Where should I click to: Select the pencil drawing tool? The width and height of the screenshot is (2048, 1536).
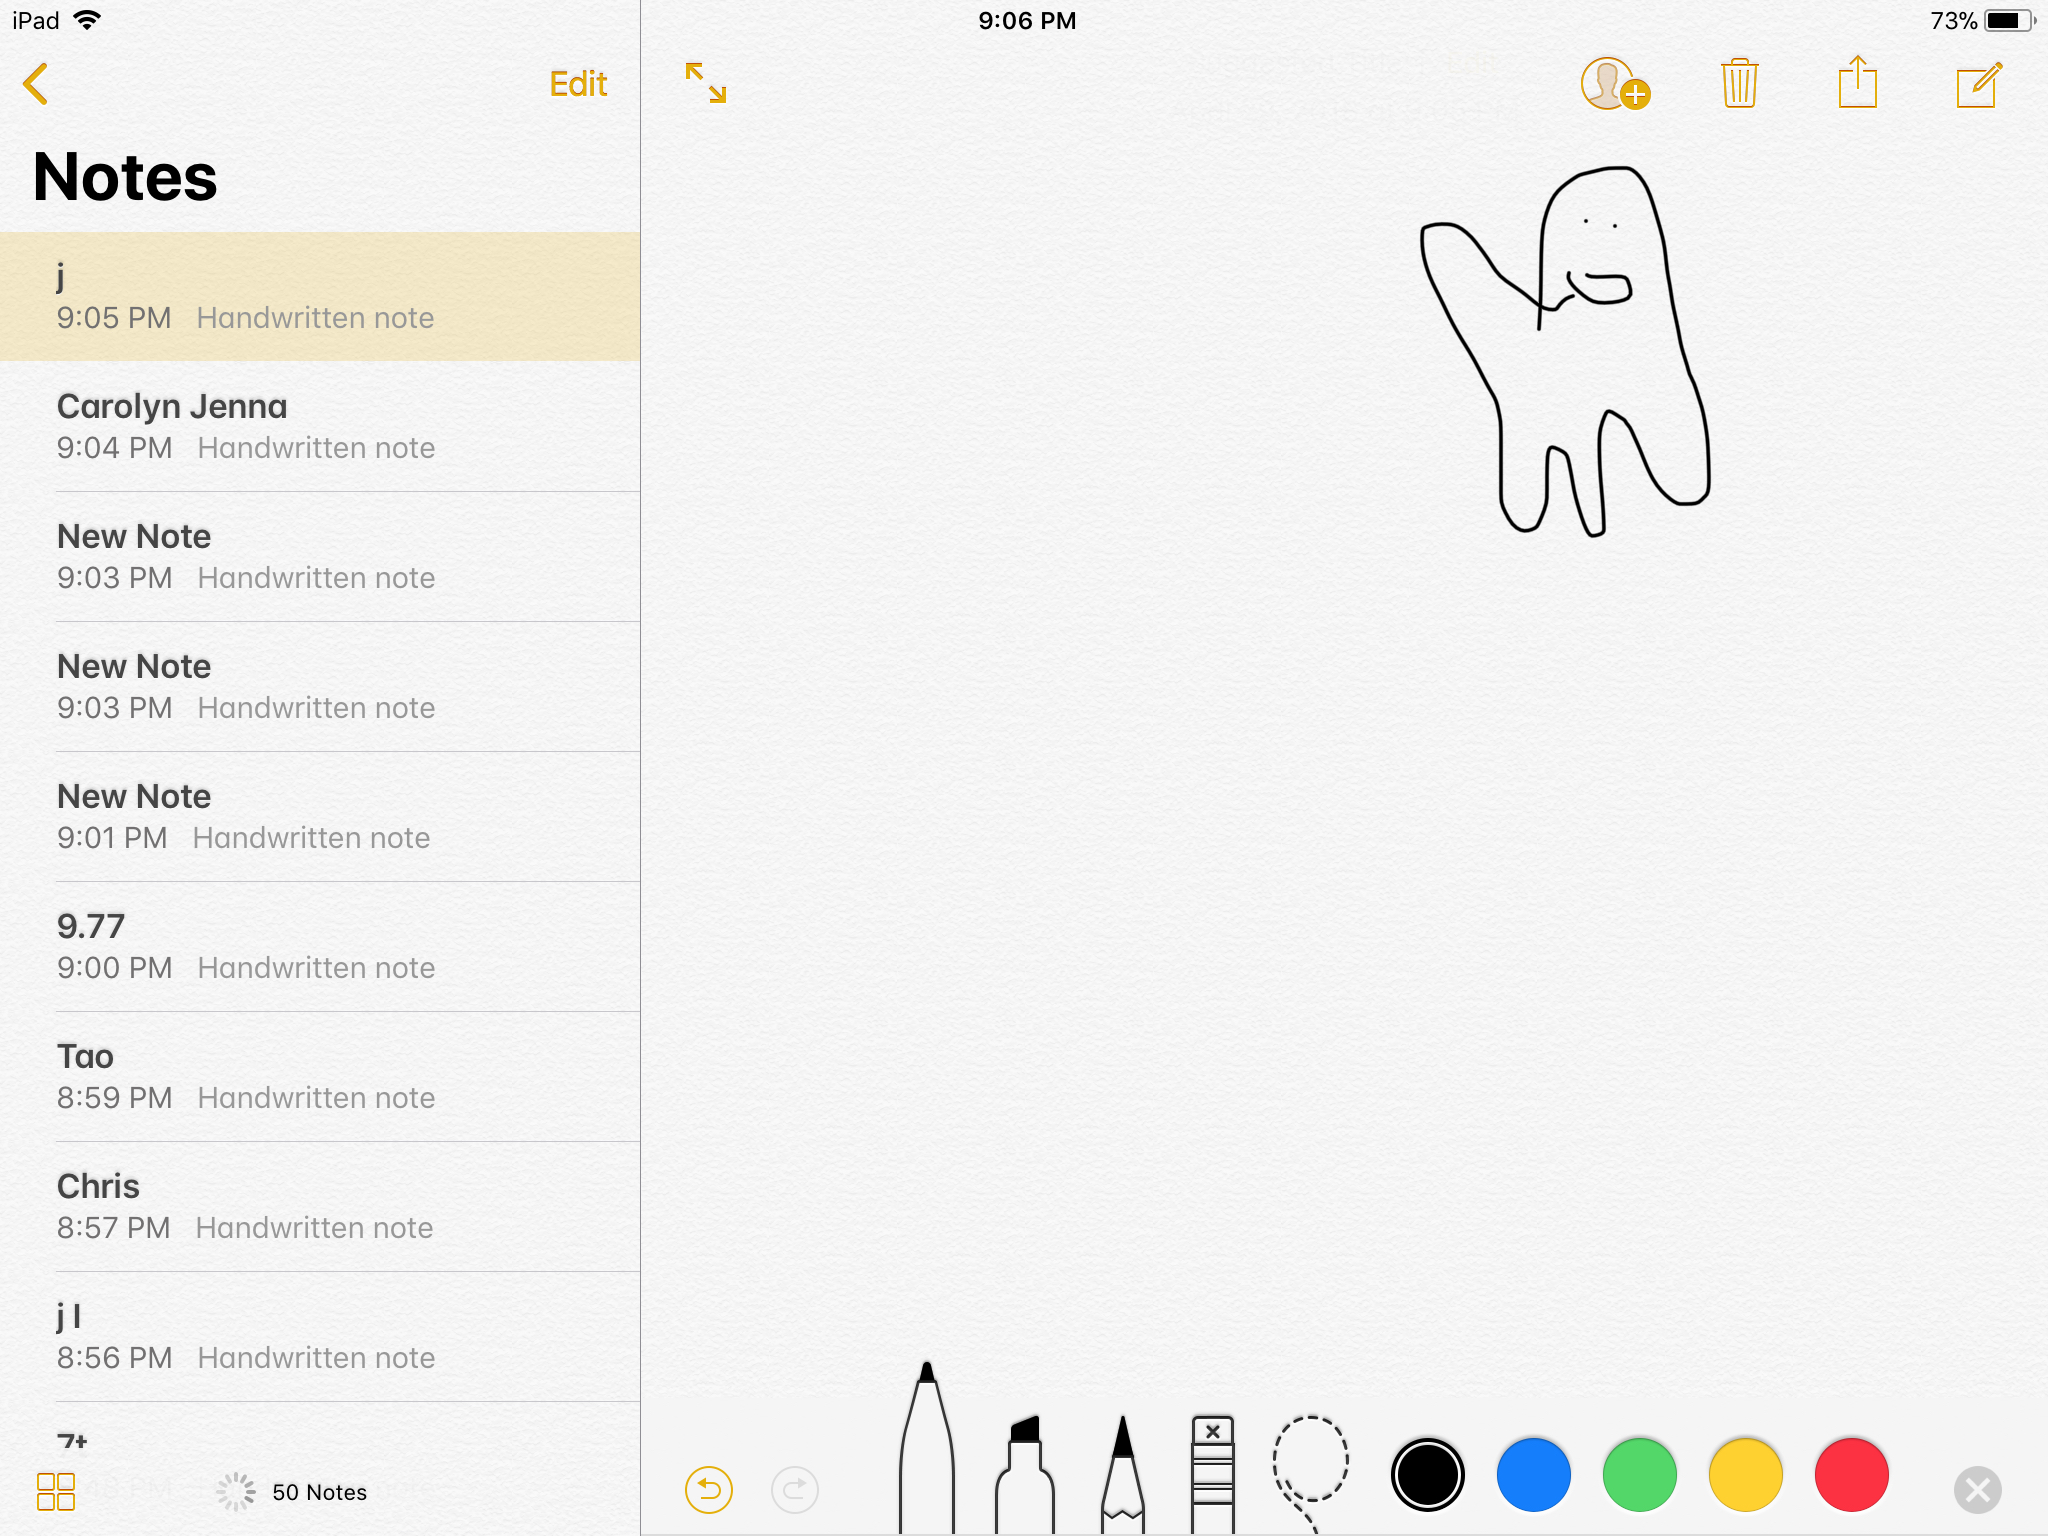(1122, 1477)
